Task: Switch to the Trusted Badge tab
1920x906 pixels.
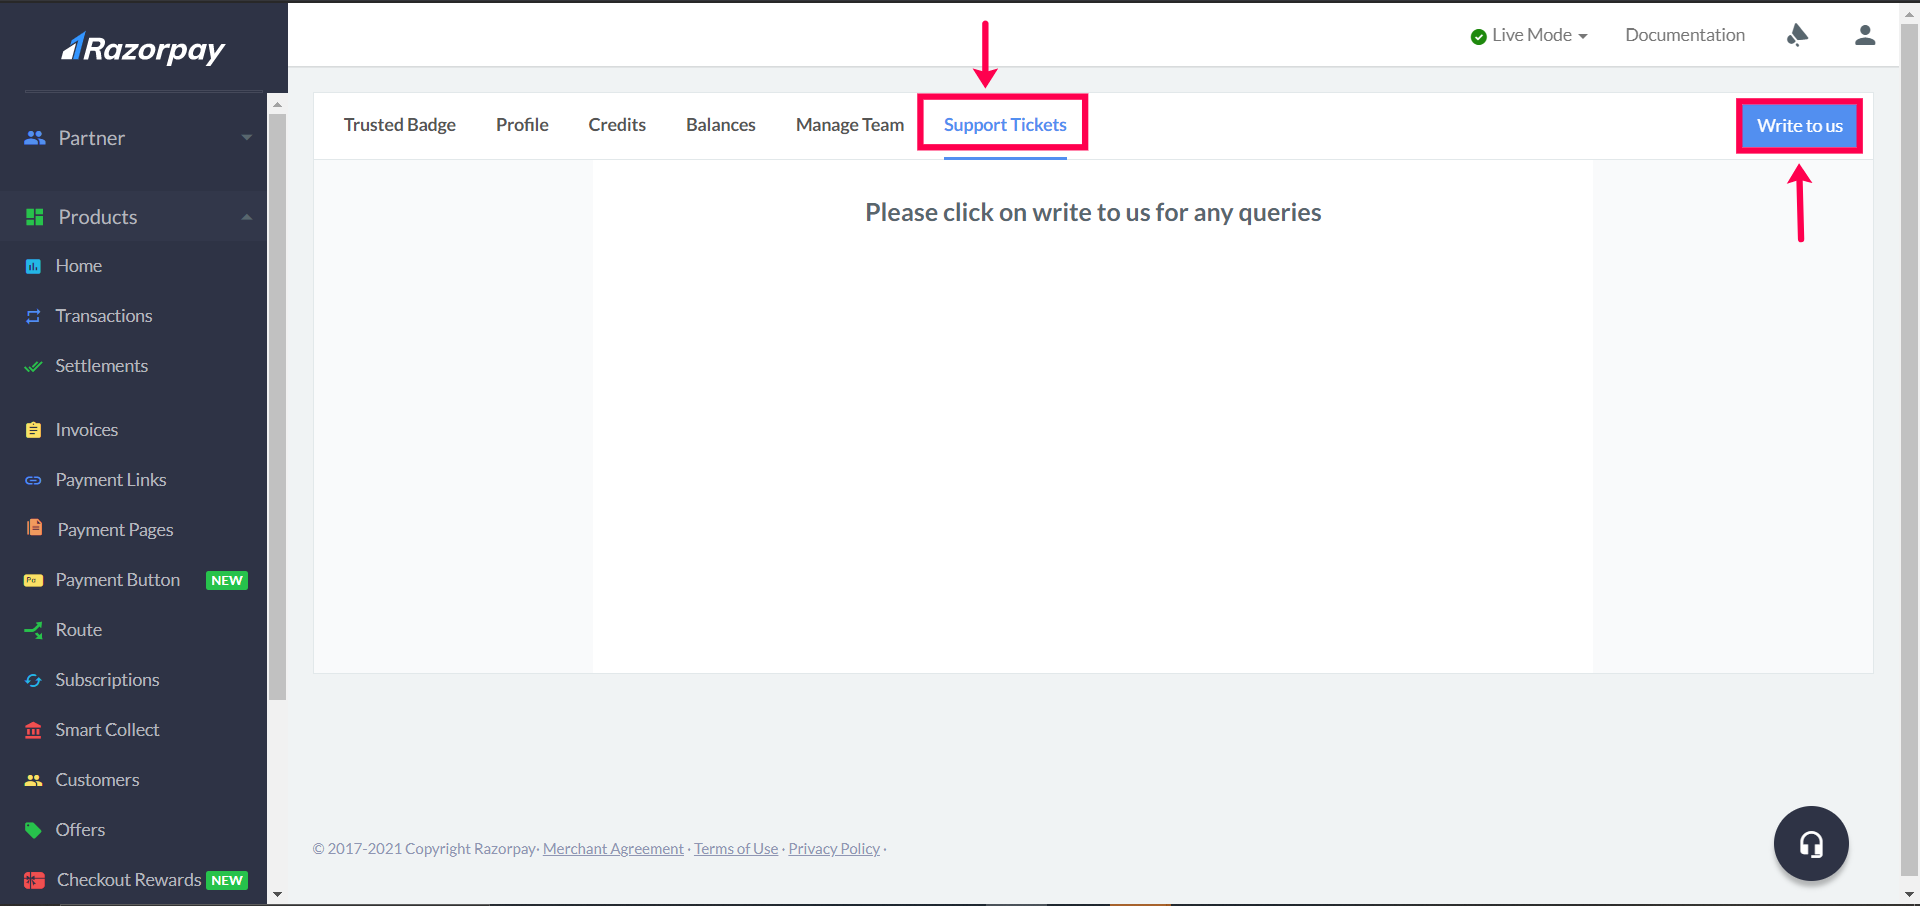Action: 400,125
